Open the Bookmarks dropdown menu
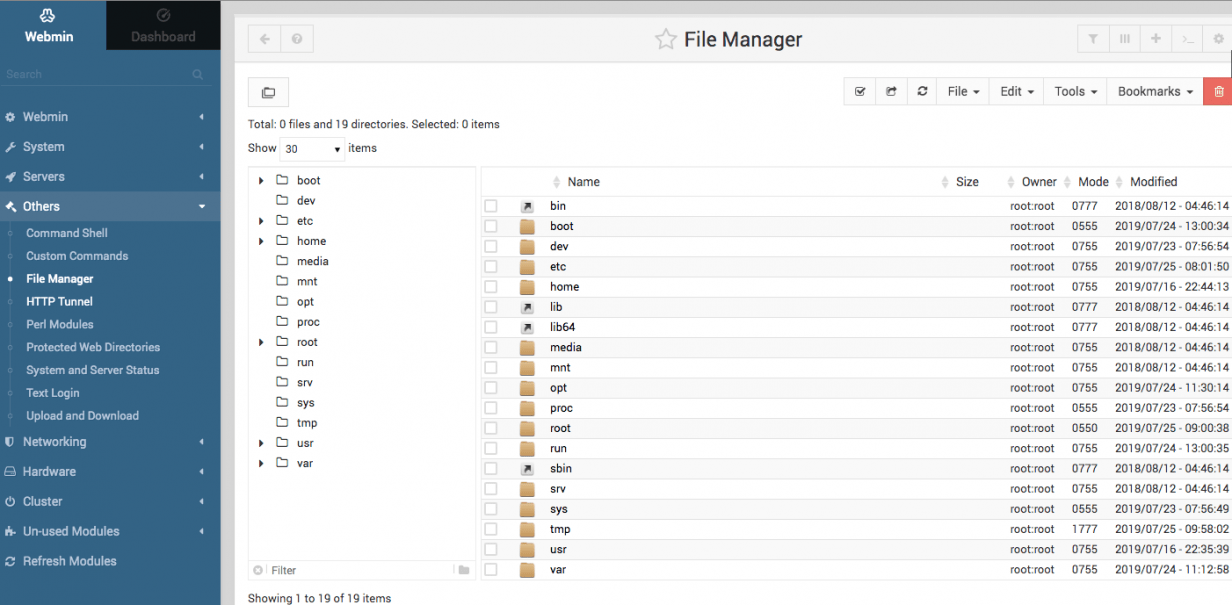1232x605 pixels. pos(1155,91)
